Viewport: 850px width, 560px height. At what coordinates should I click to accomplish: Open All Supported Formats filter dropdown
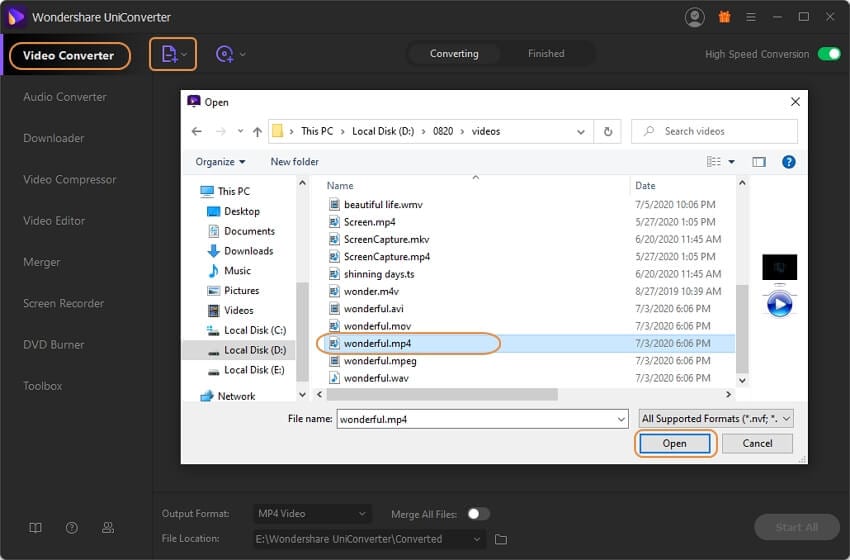point(716,419)
